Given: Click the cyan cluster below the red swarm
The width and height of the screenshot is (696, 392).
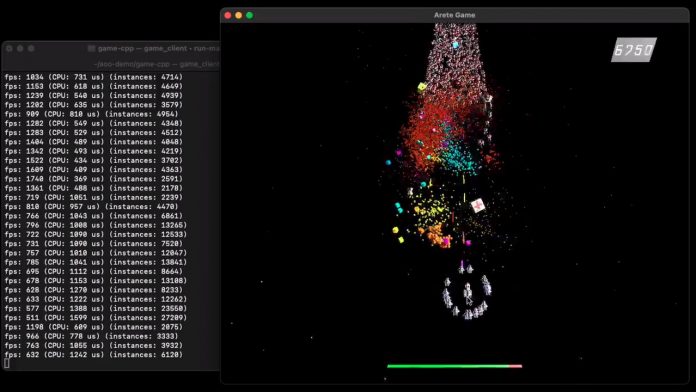Looking at the screenshot, I should click(458, 158).
